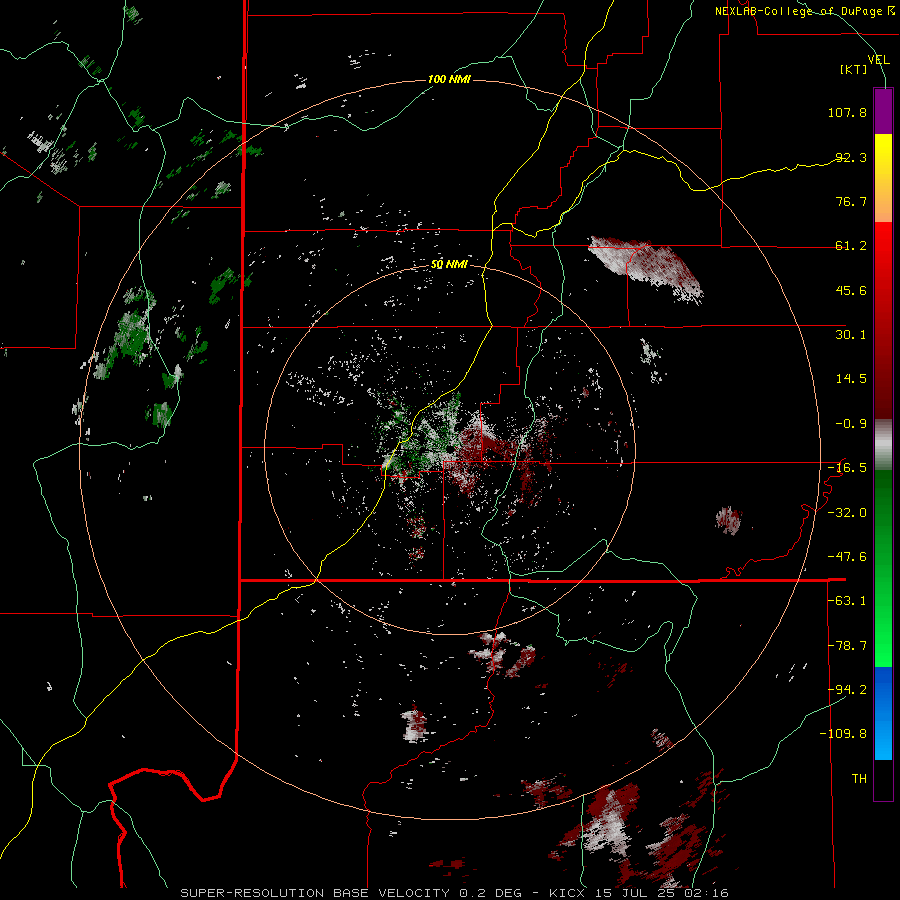Pick the purple segment of color bar
Screen dimensions: 900x900
(x=883, y=112)
